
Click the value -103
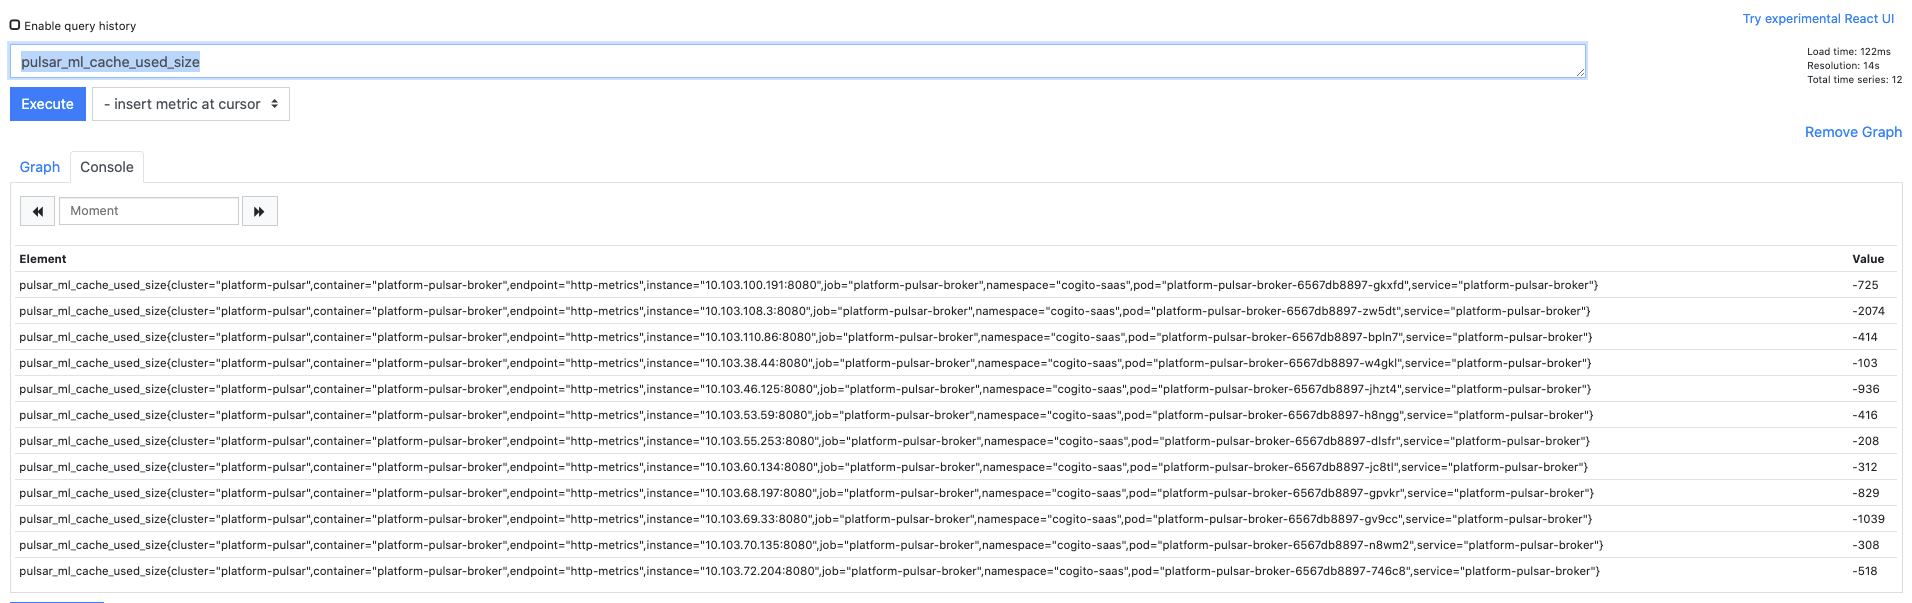tap(1865, 363)
